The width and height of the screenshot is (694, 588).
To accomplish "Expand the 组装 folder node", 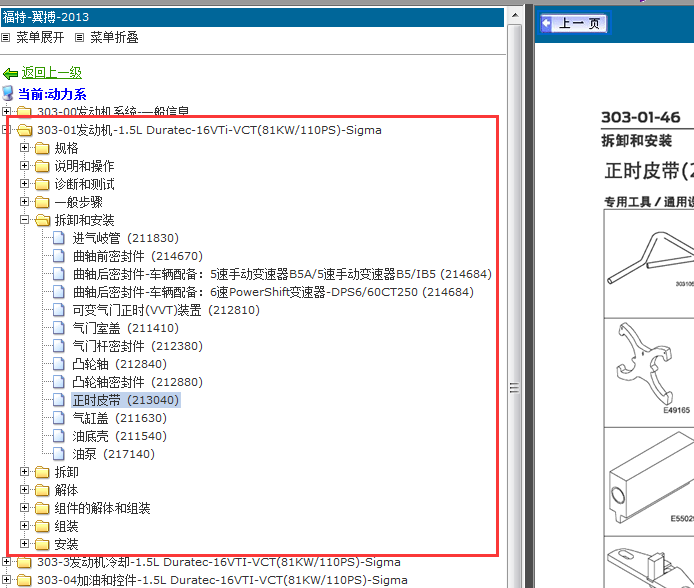I will pos(24,526).
